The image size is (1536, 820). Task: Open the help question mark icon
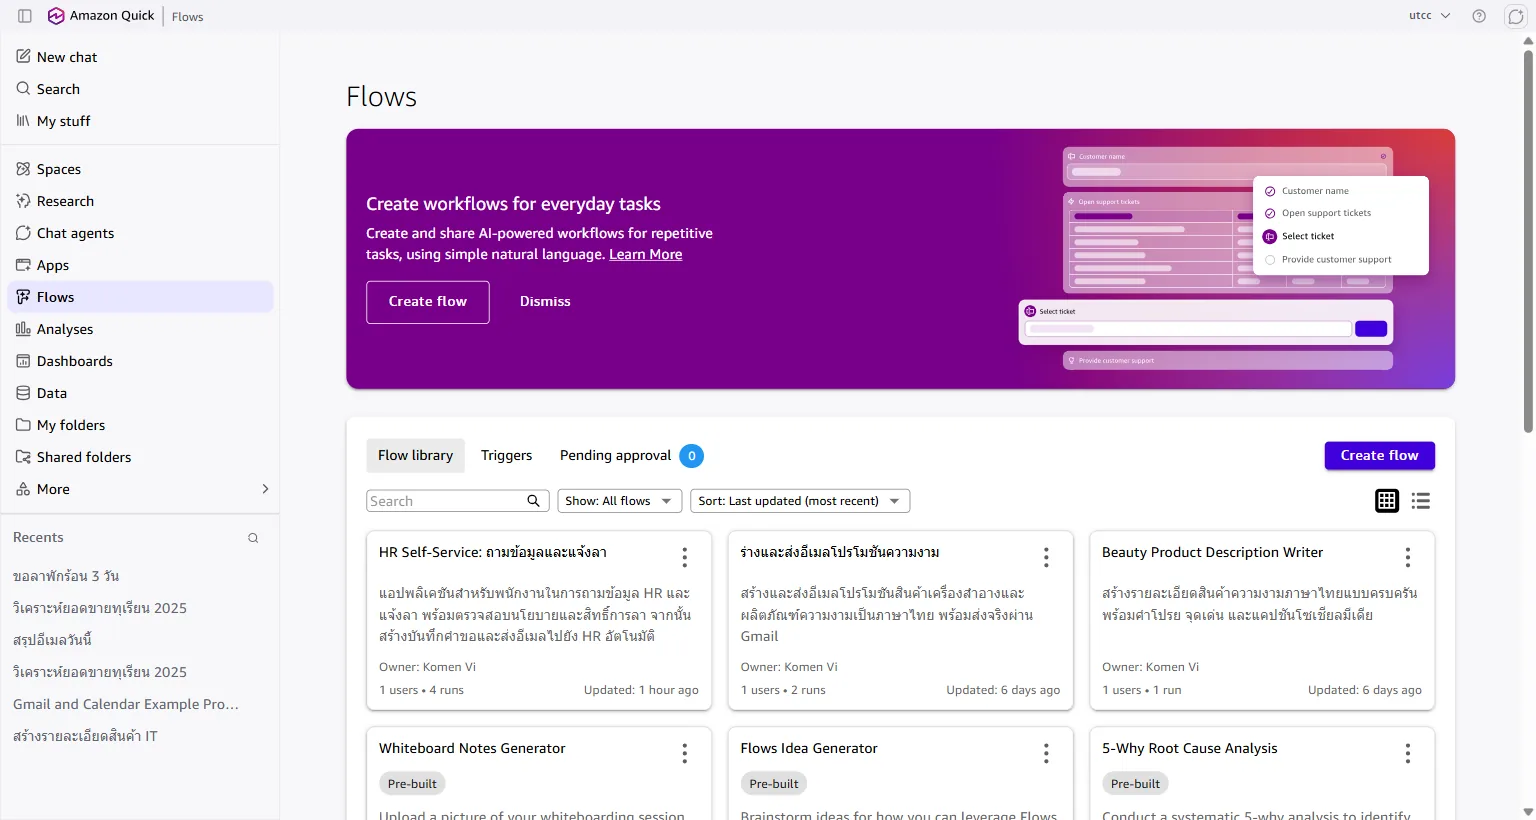tap(1479, 16)
